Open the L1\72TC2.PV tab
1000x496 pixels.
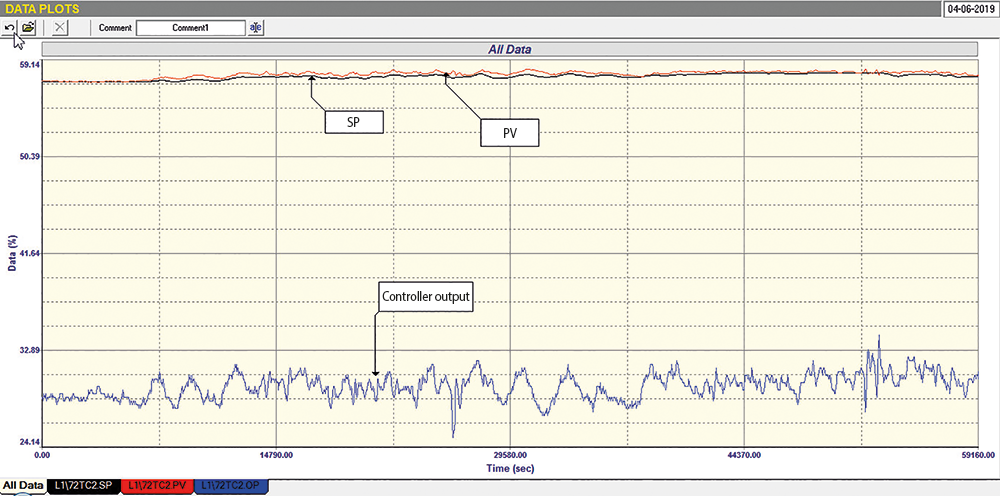click(157, 486)
